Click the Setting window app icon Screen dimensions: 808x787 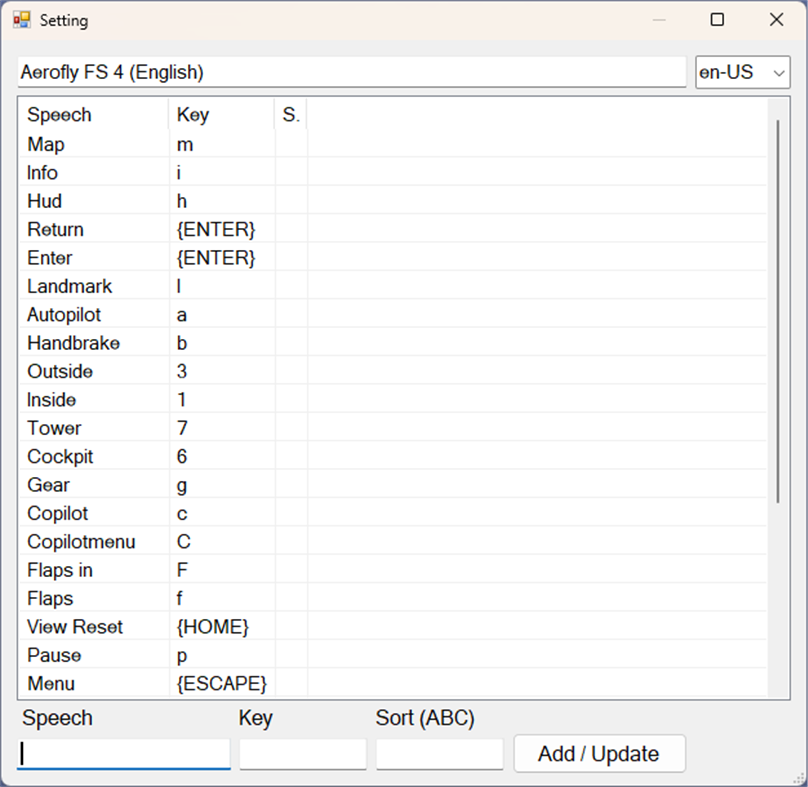click(22, 20)
